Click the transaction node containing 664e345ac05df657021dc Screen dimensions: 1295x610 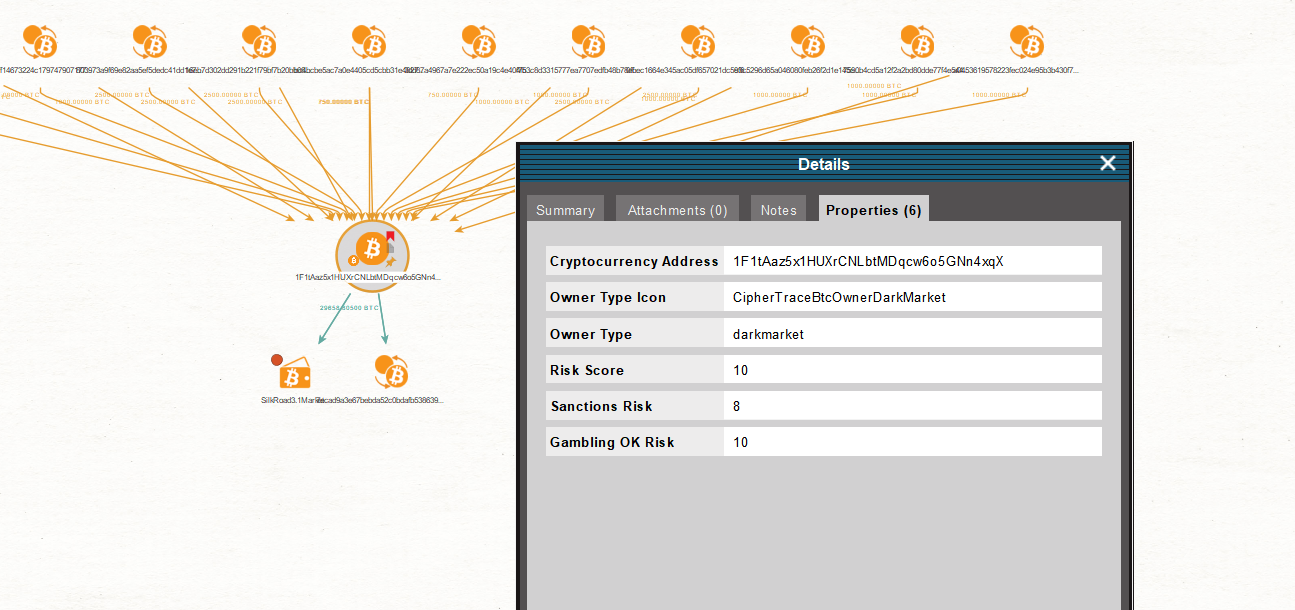coord(699,42)
